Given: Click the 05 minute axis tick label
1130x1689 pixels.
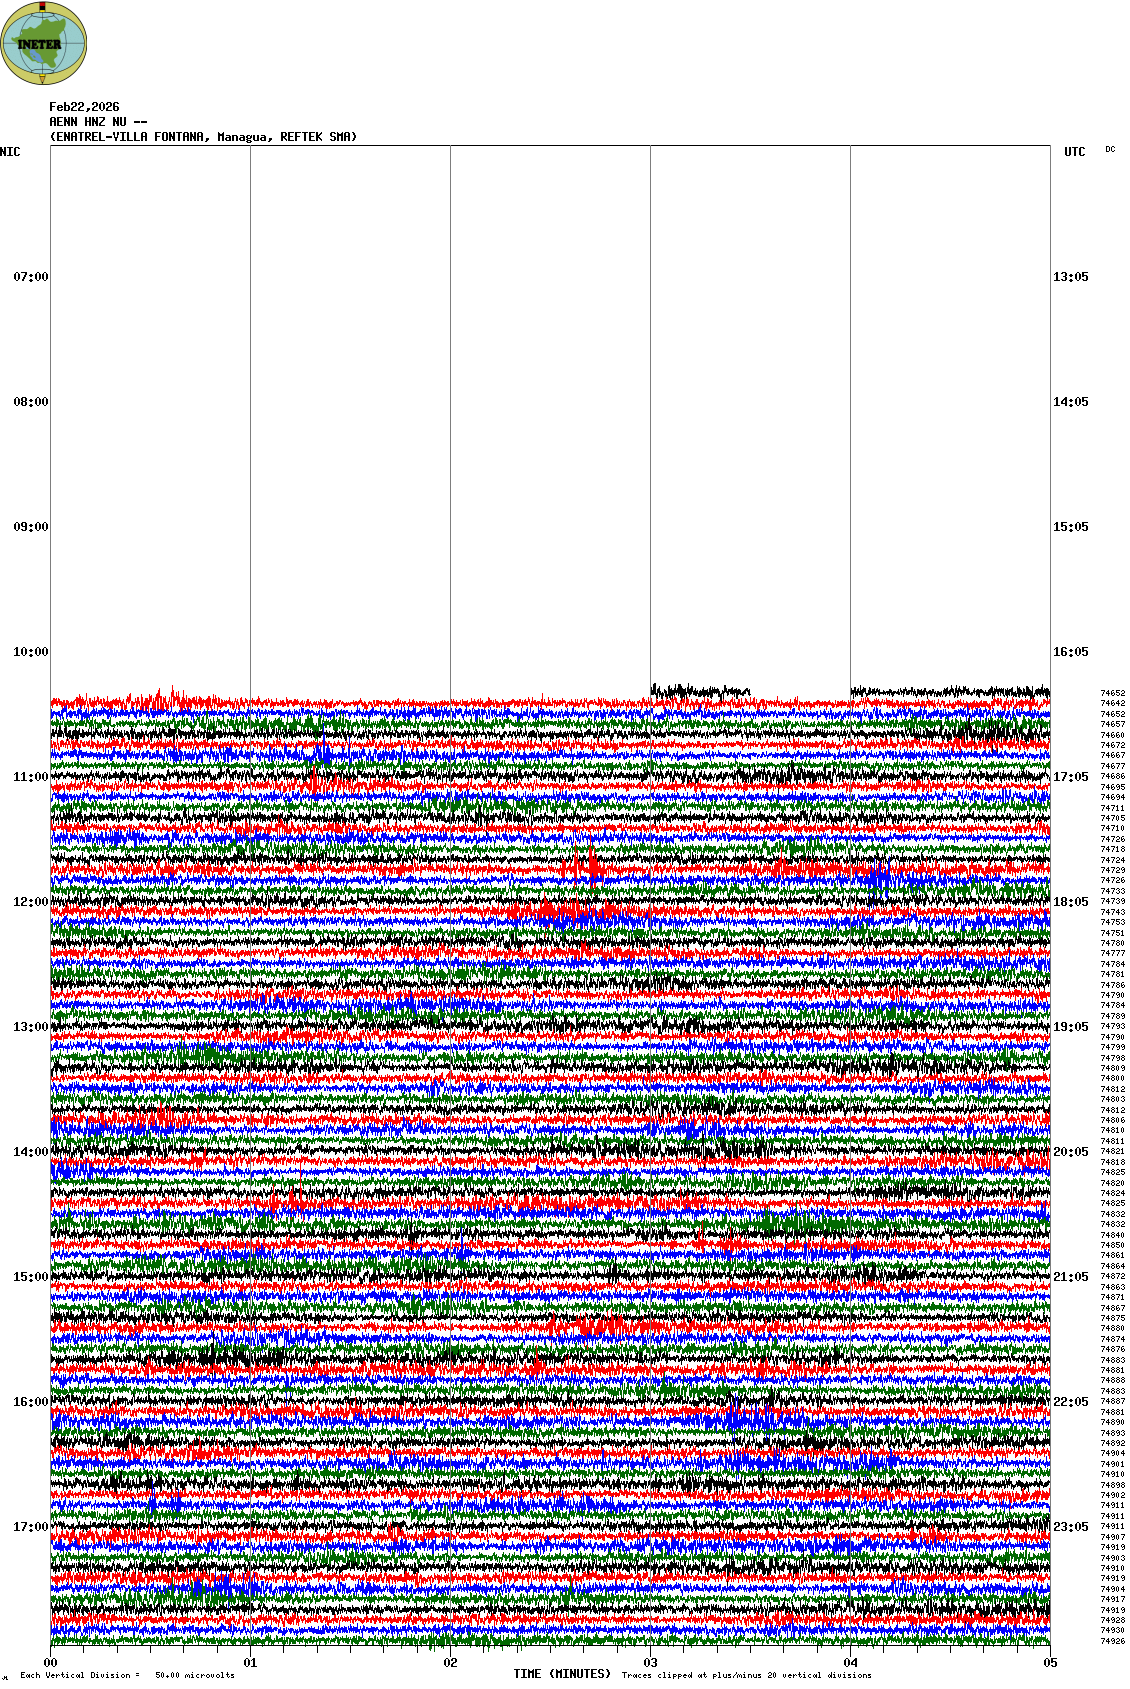Looking at the screenshot, I should click(x=1050, y=1663).
